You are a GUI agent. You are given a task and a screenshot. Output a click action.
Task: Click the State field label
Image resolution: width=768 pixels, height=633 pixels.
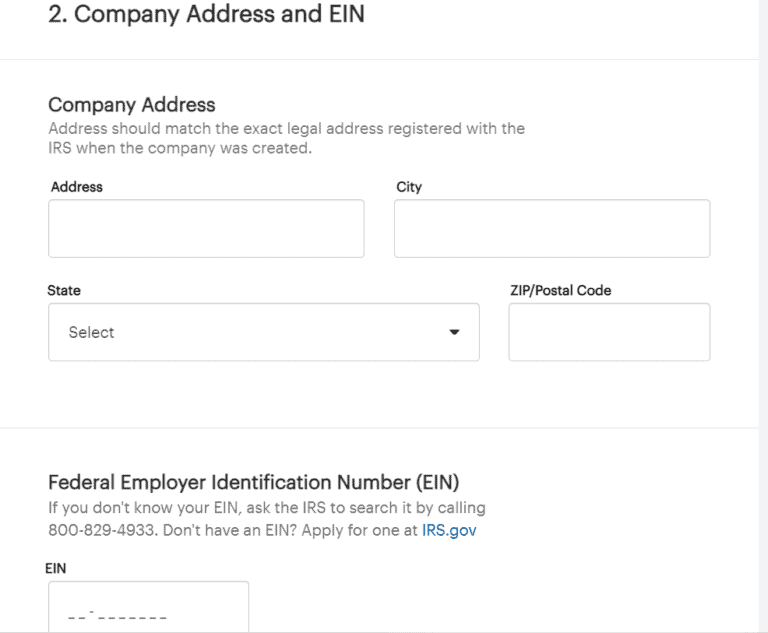click(x=64, y=291)
